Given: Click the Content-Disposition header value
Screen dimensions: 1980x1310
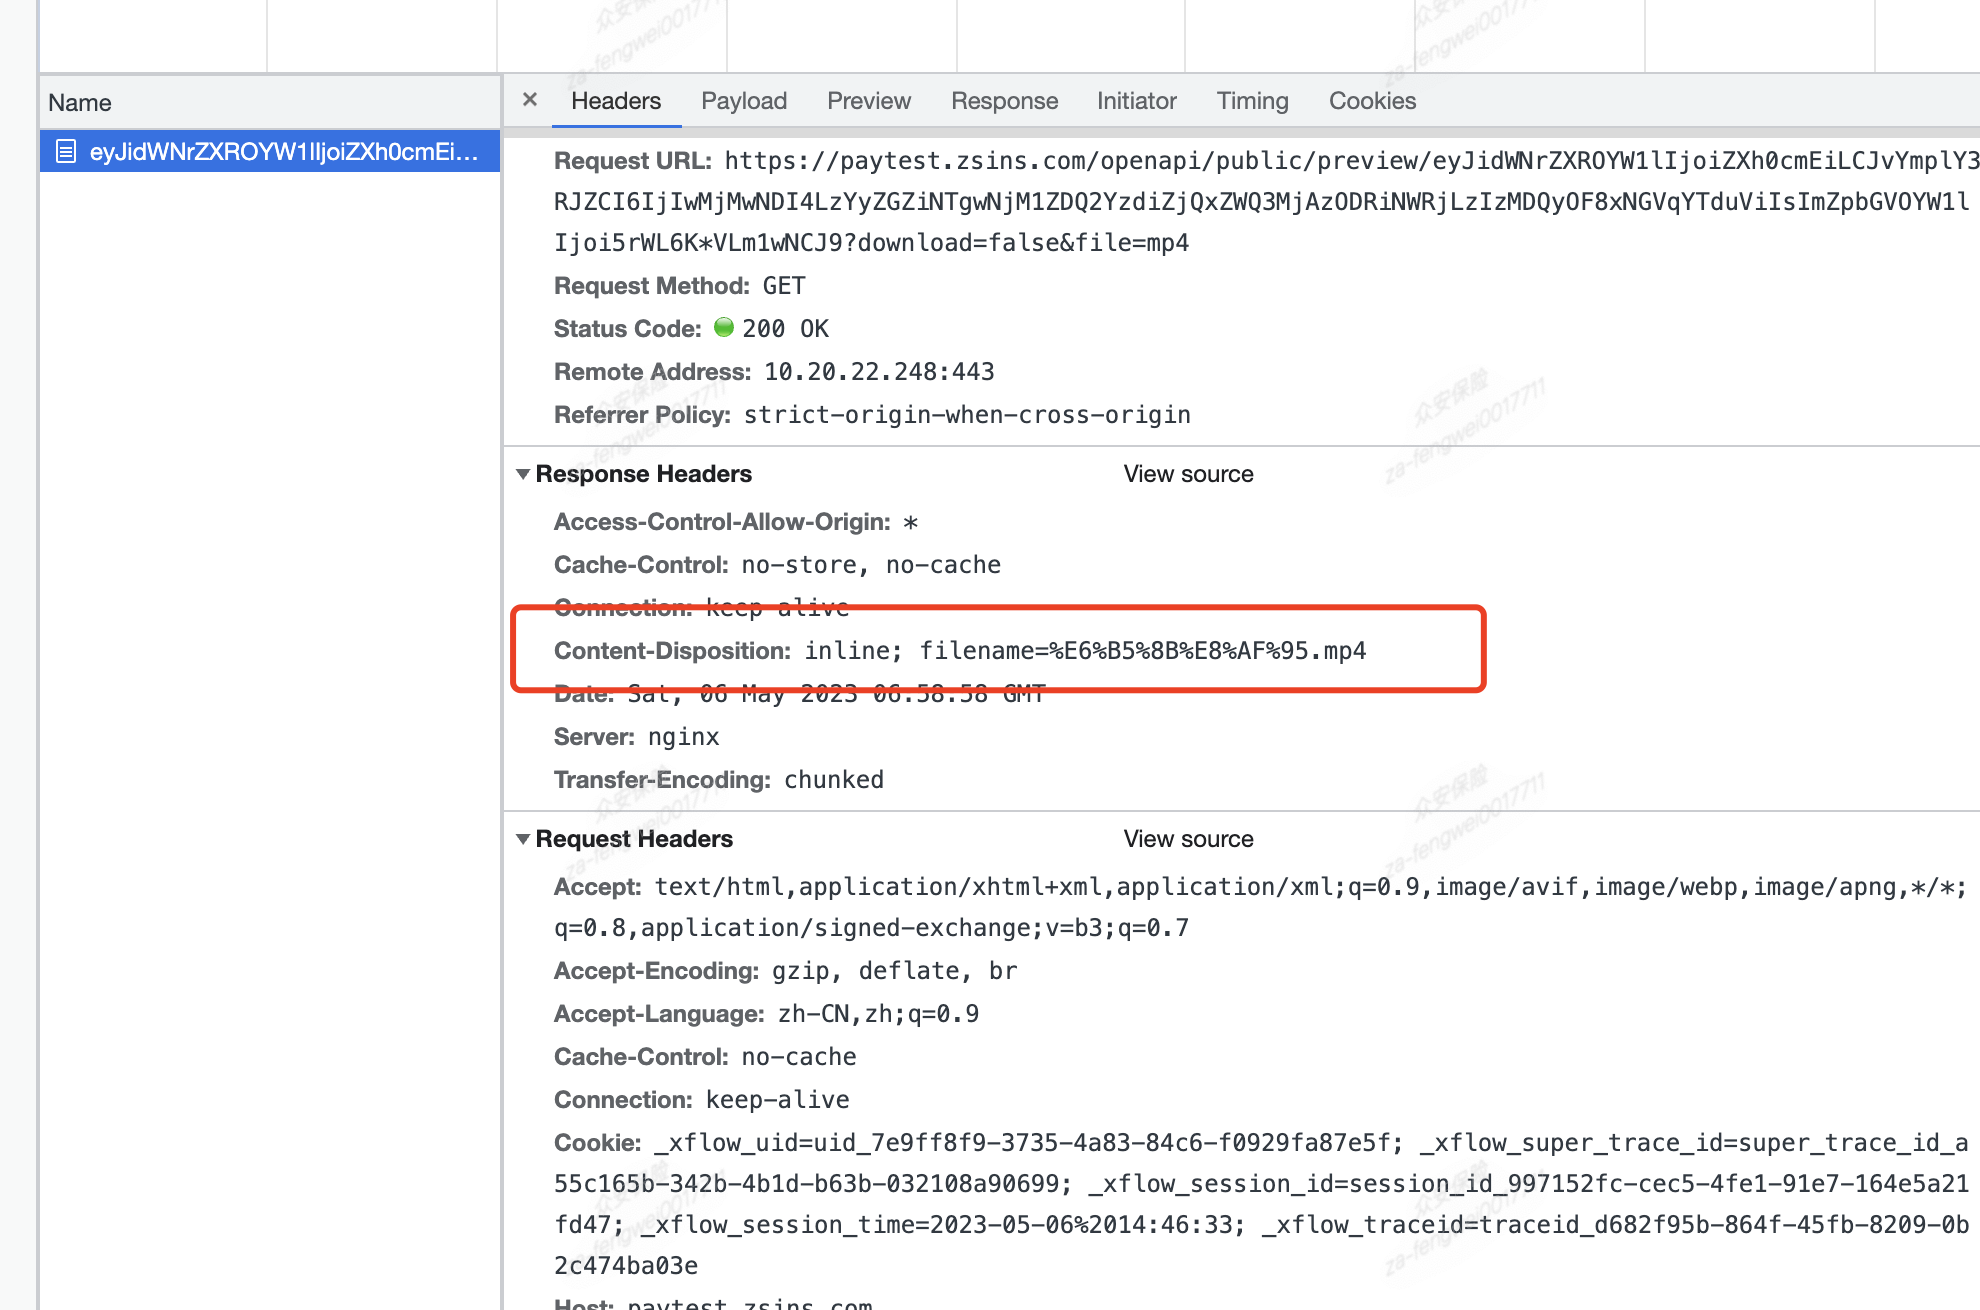Looking at the screenshot, I should 1085,651.
